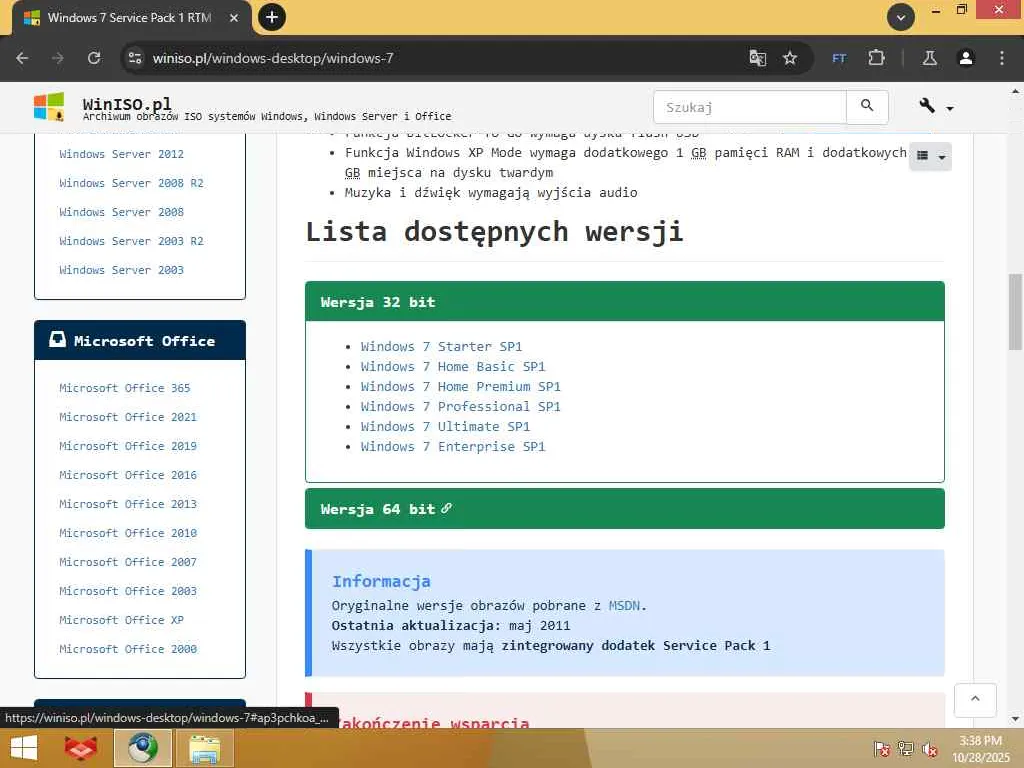The width and height of the screenshot is (1024, 768).
Task: Open Microsoft Office 365 link
Action: [125, 388]
